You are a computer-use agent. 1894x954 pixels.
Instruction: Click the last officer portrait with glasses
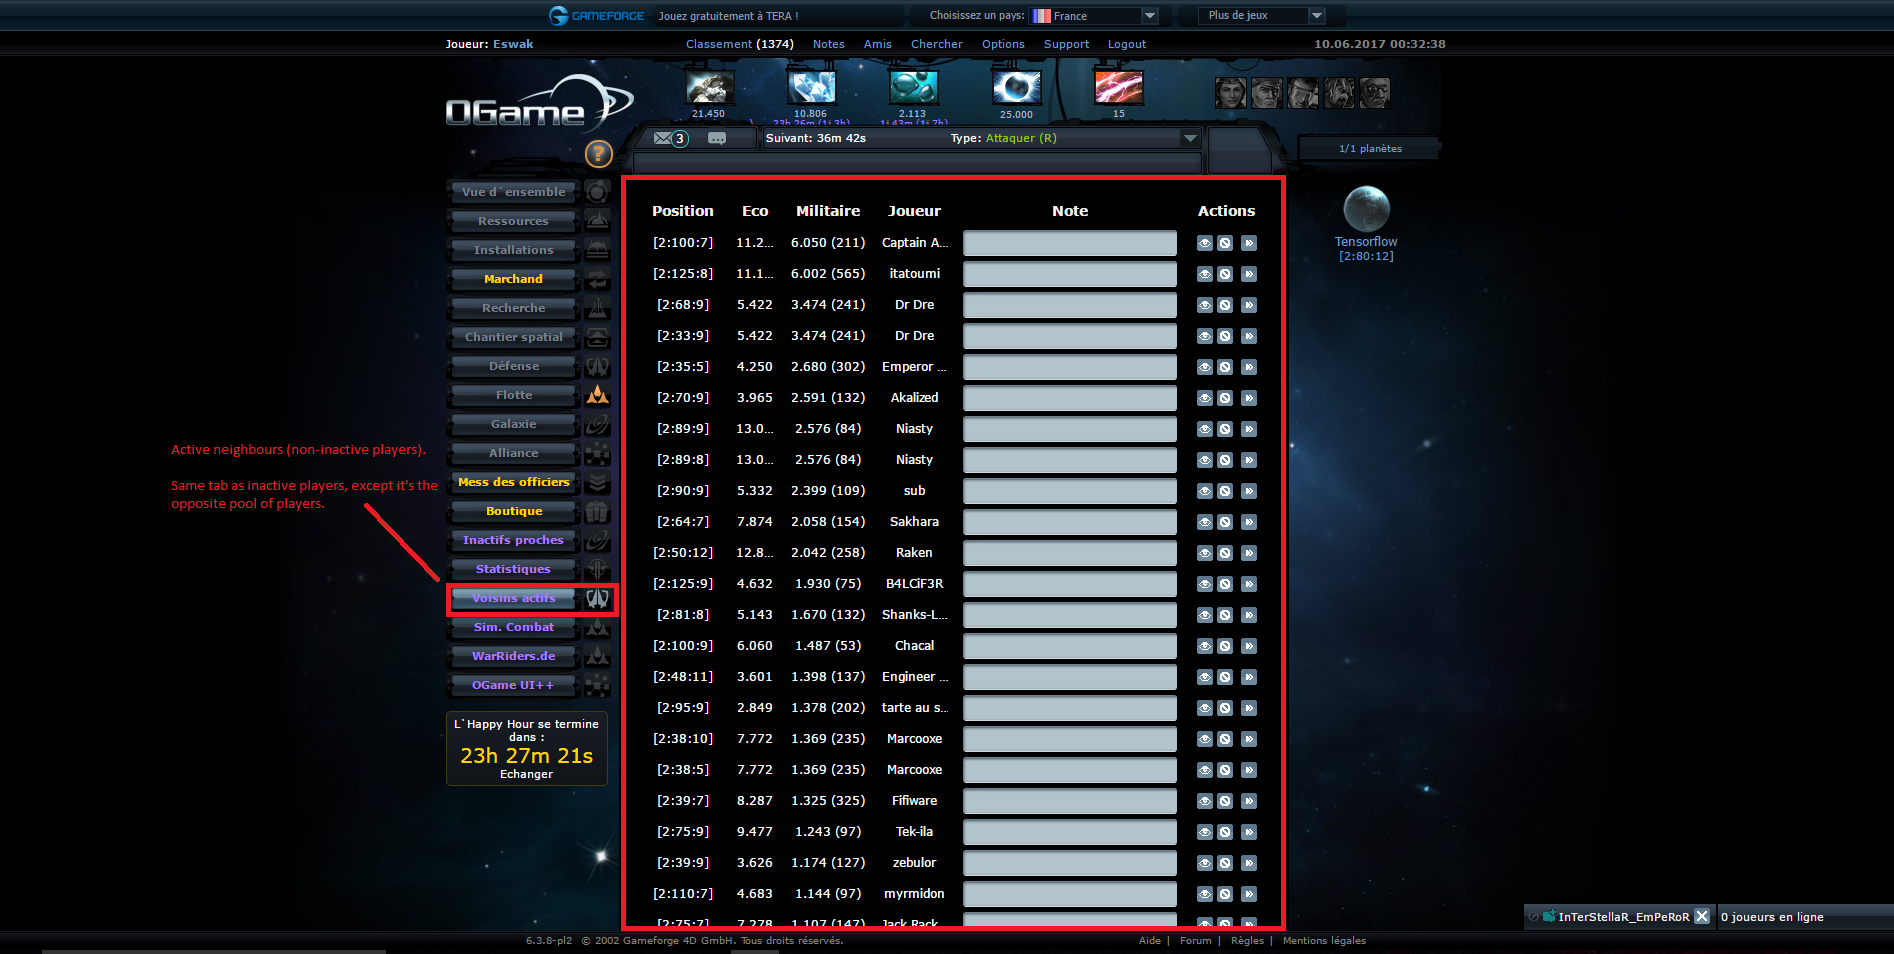click(1375, 93)
